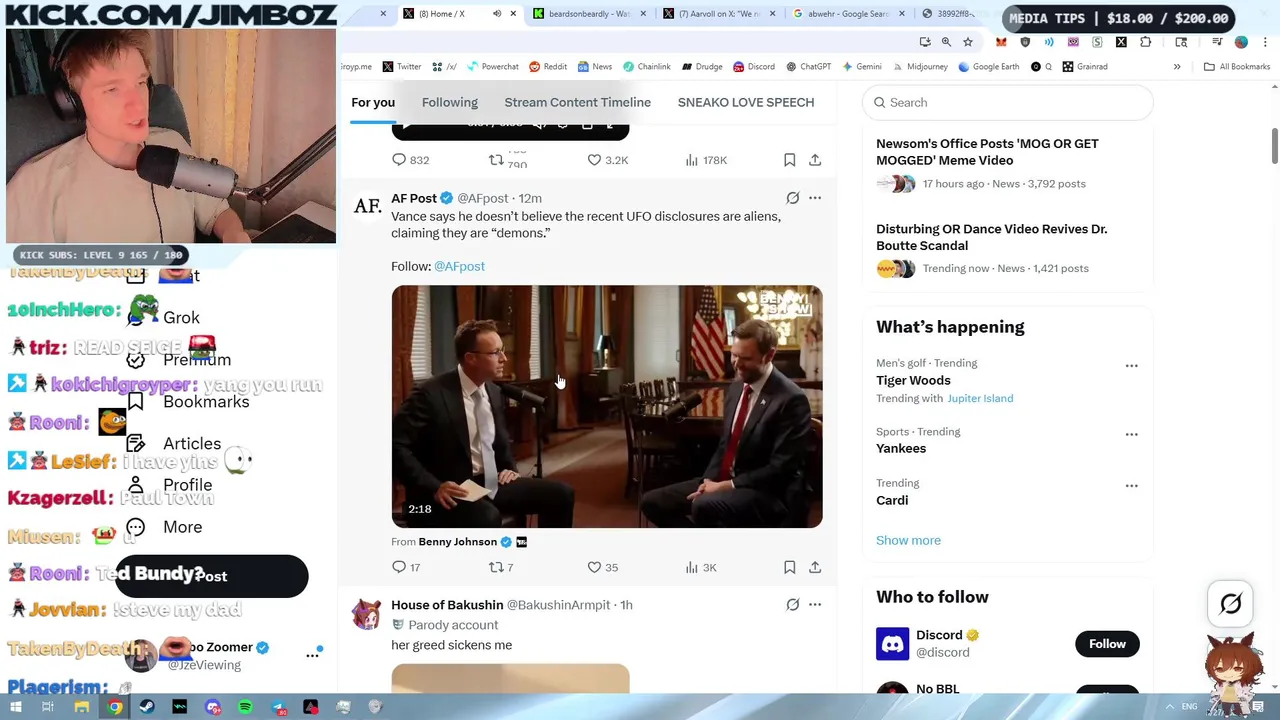This screenshot has height=720, width=1280.
Task: Open the Chrome extensions puzzle icon
Action: click(x=1146, y=42)
